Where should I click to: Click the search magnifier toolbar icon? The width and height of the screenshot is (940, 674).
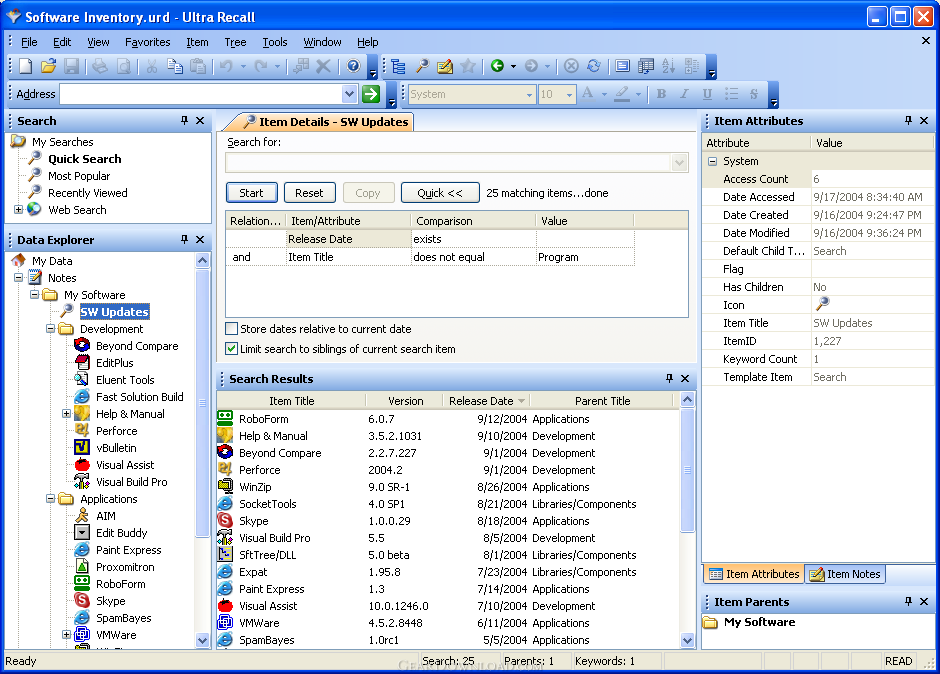[x=422, y=66]
